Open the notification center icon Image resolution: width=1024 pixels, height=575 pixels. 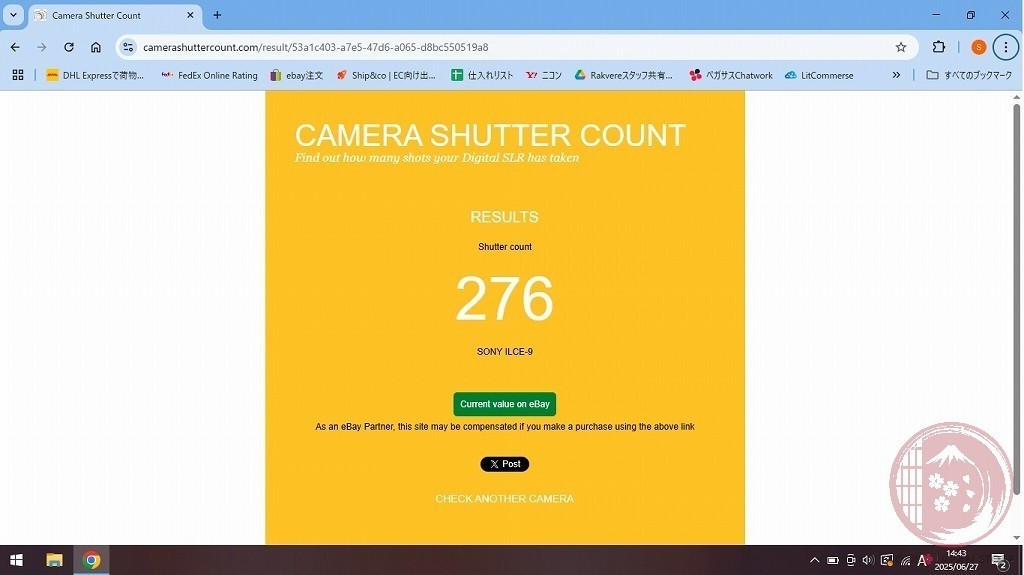tap(999, 561)
